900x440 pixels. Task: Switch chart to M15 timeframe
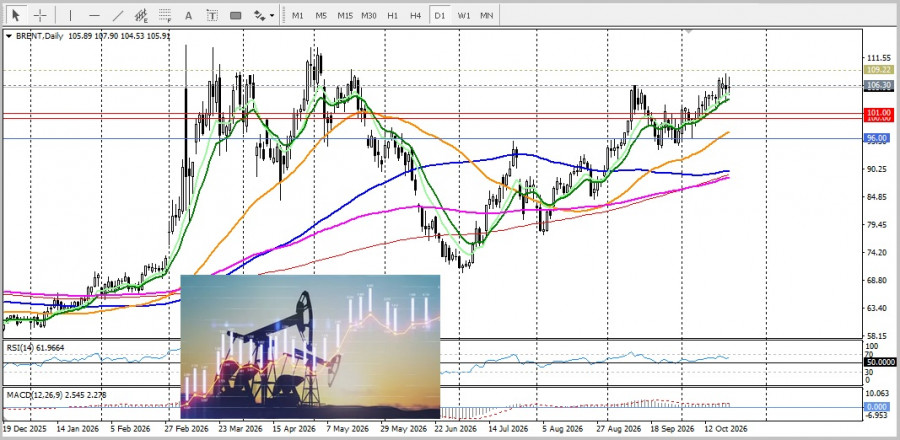click(345, 16)
